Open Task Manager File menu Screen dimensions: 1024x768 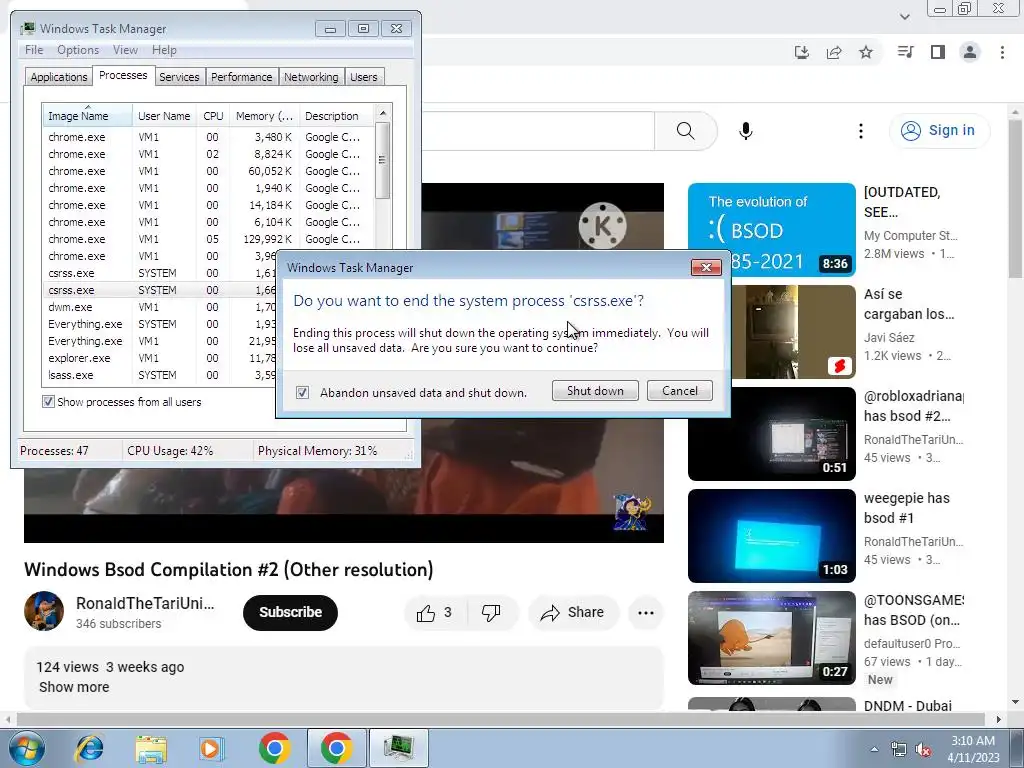(34, 50)
